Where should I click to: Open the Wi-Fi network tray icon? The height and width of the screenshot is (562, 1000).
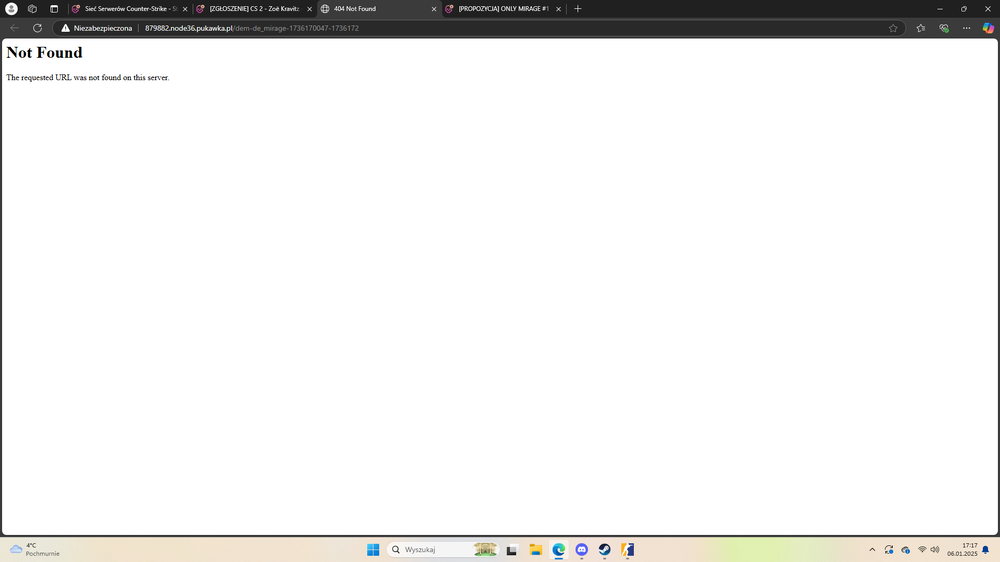(922, 549)
